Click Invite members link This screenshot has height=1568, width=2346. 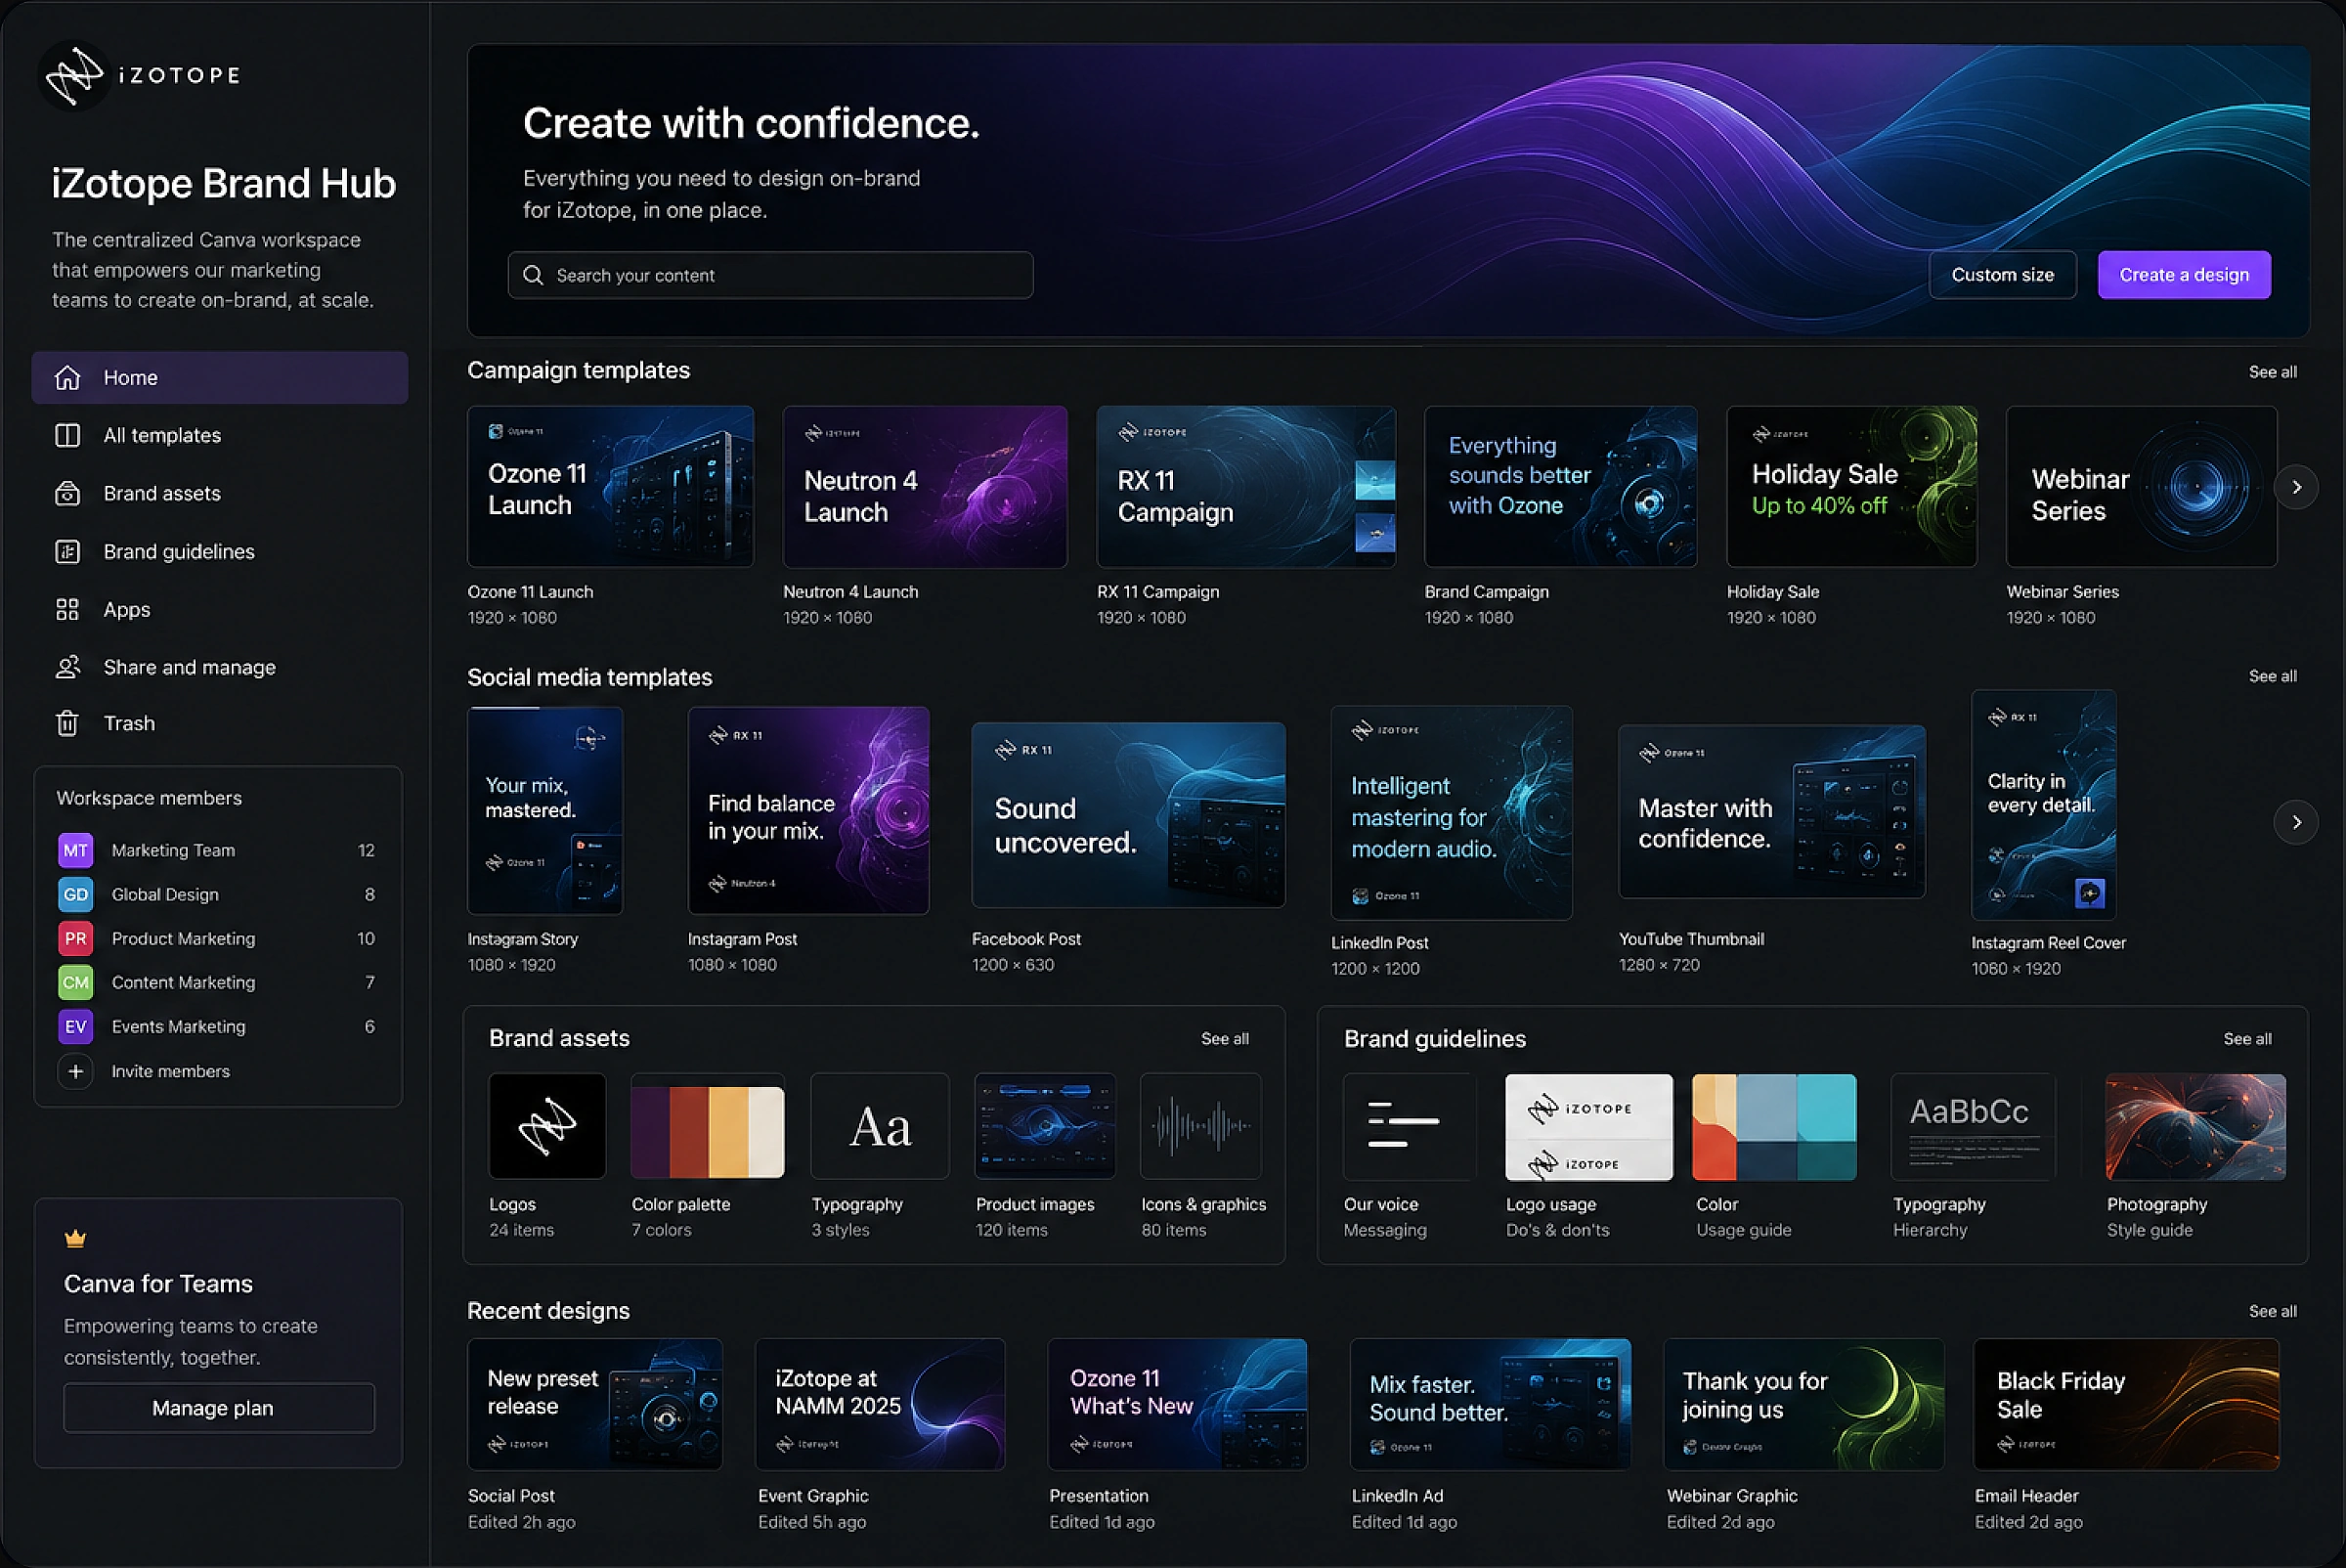point(170,1071)
